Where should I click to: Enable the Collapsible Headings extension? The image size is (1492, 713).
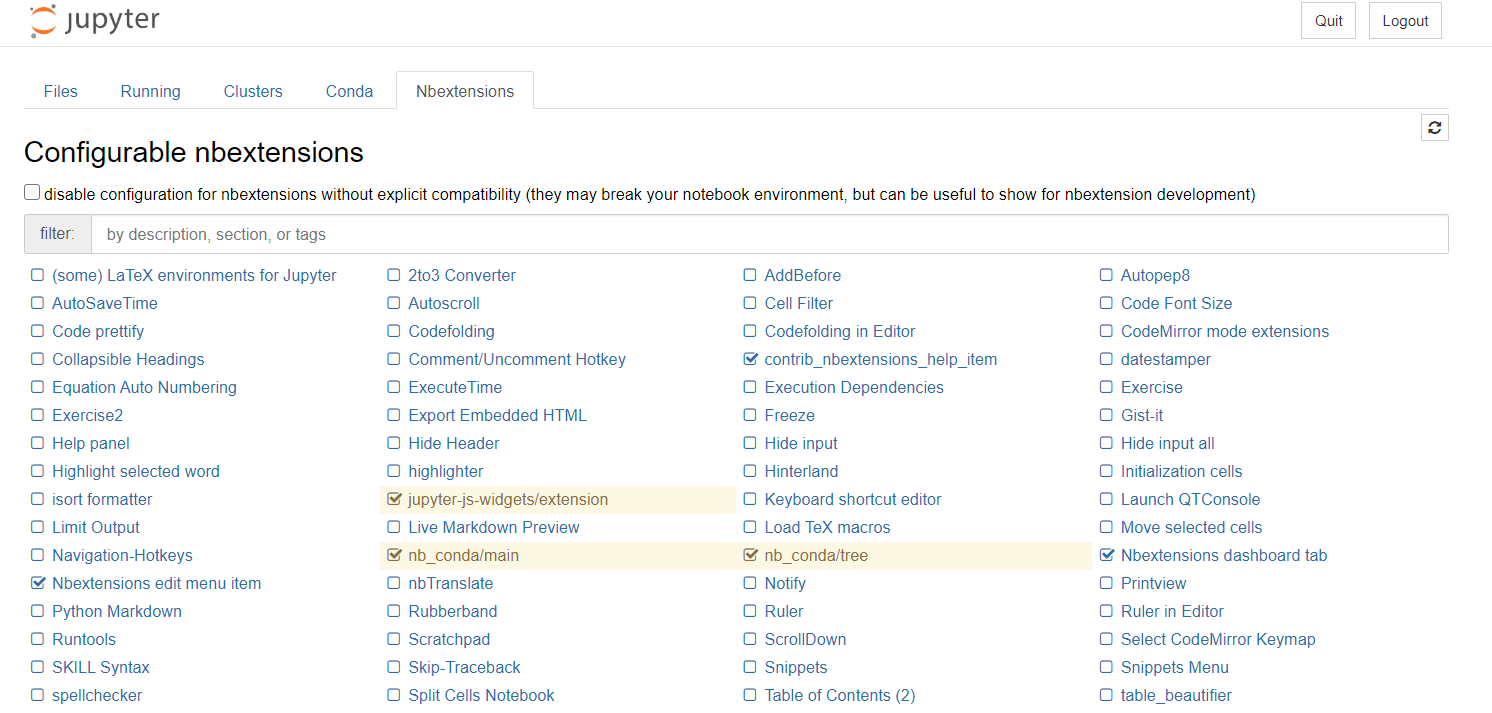pyautogui.click(x=37, y=359)
